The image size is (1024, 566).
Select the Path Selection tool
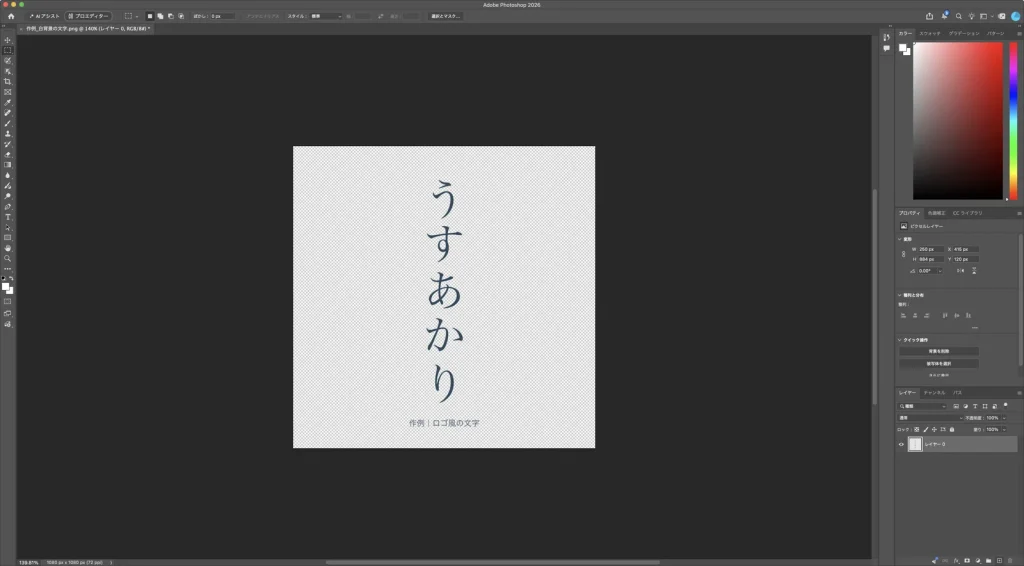coord(8,228)
